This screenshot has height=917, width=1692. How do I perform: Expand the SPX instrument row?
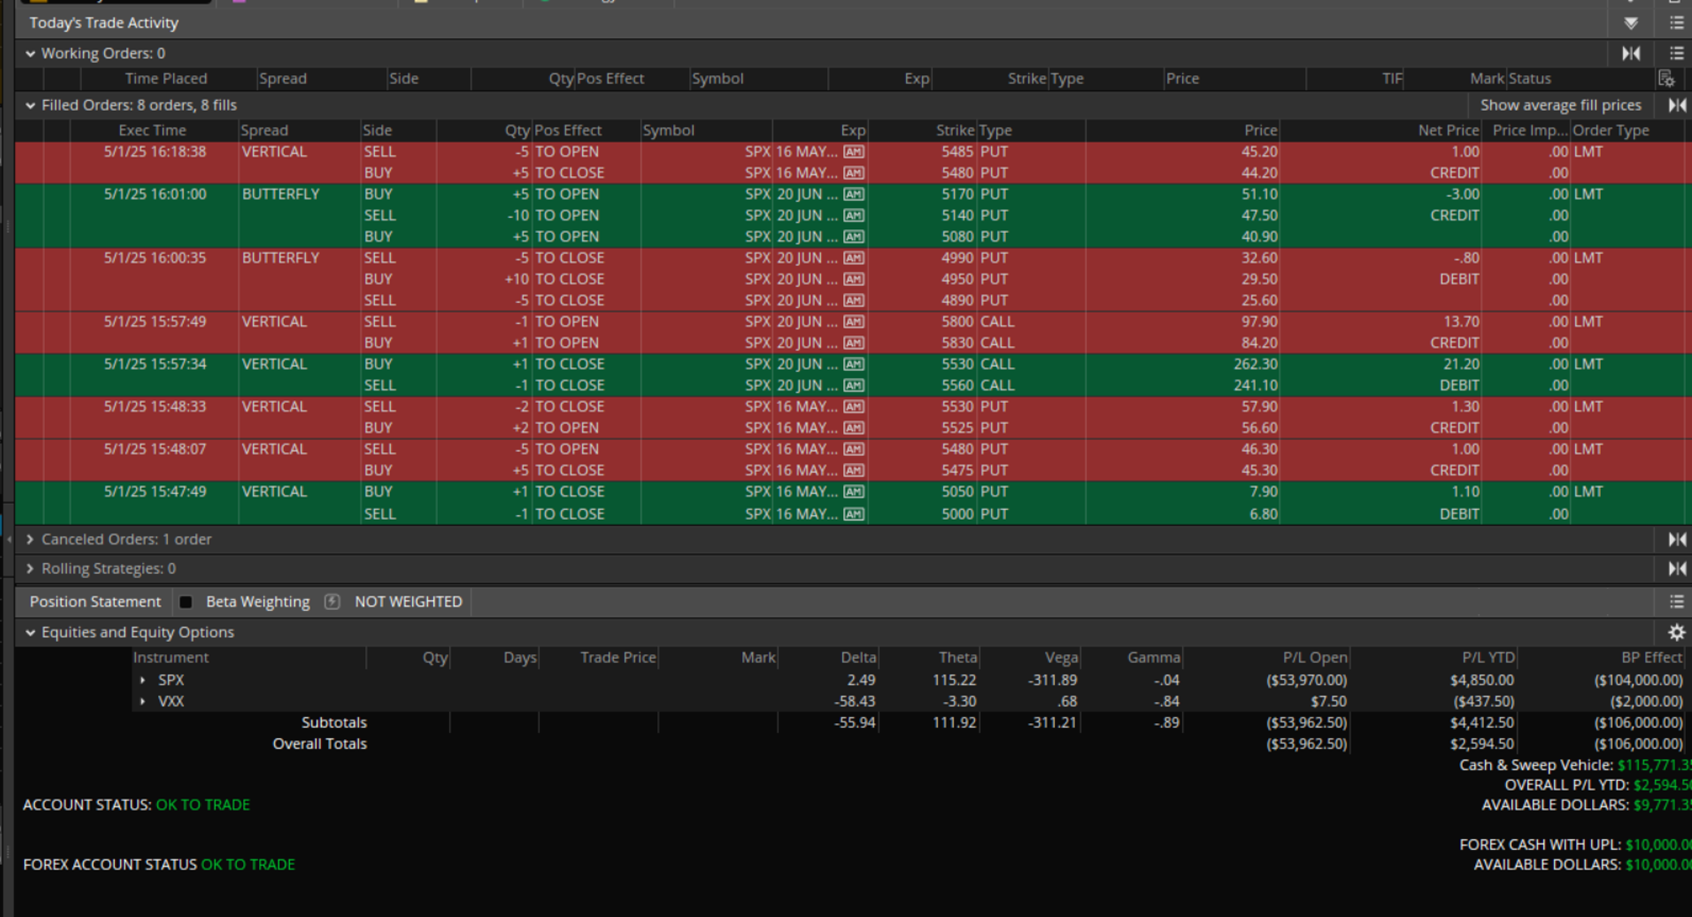tap(143, 680)
